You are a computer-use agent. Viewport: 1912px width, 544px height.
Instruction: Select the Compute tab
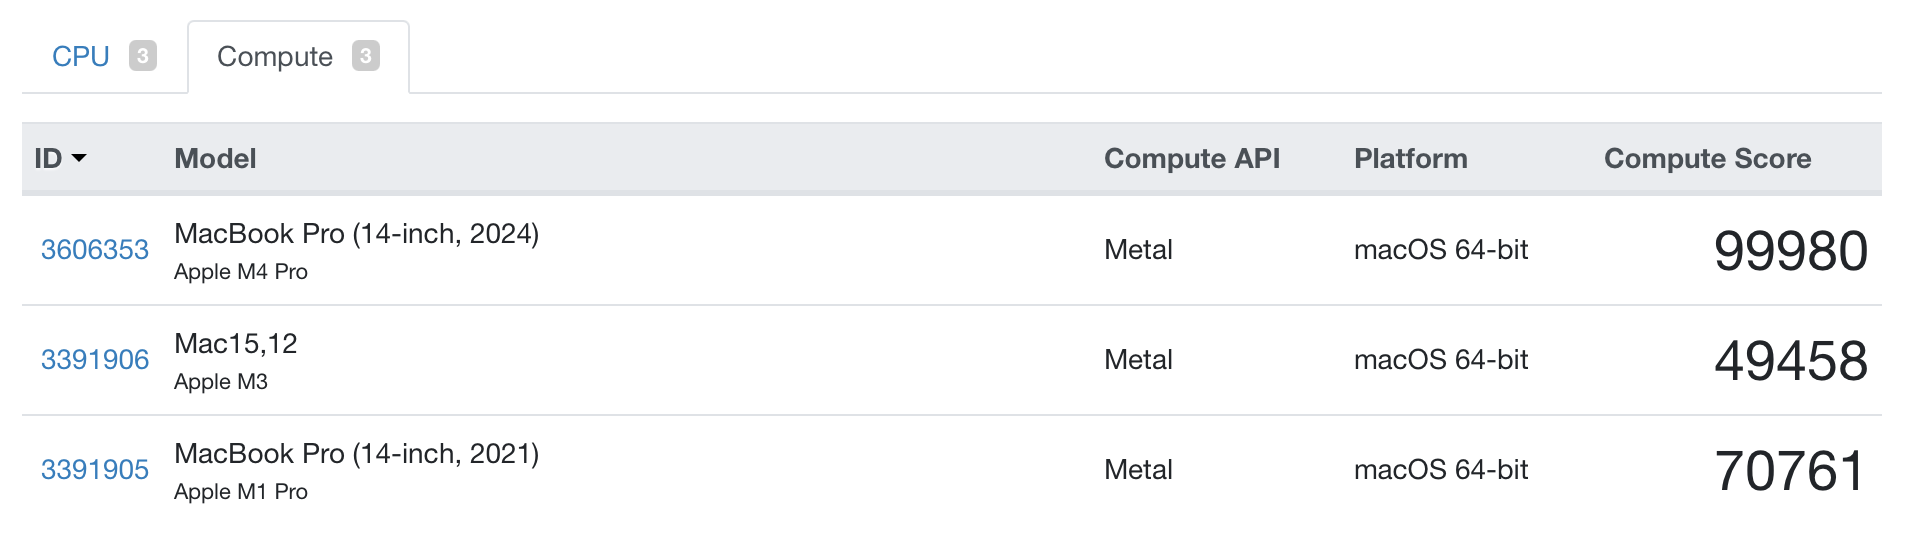tap(275, 57)
